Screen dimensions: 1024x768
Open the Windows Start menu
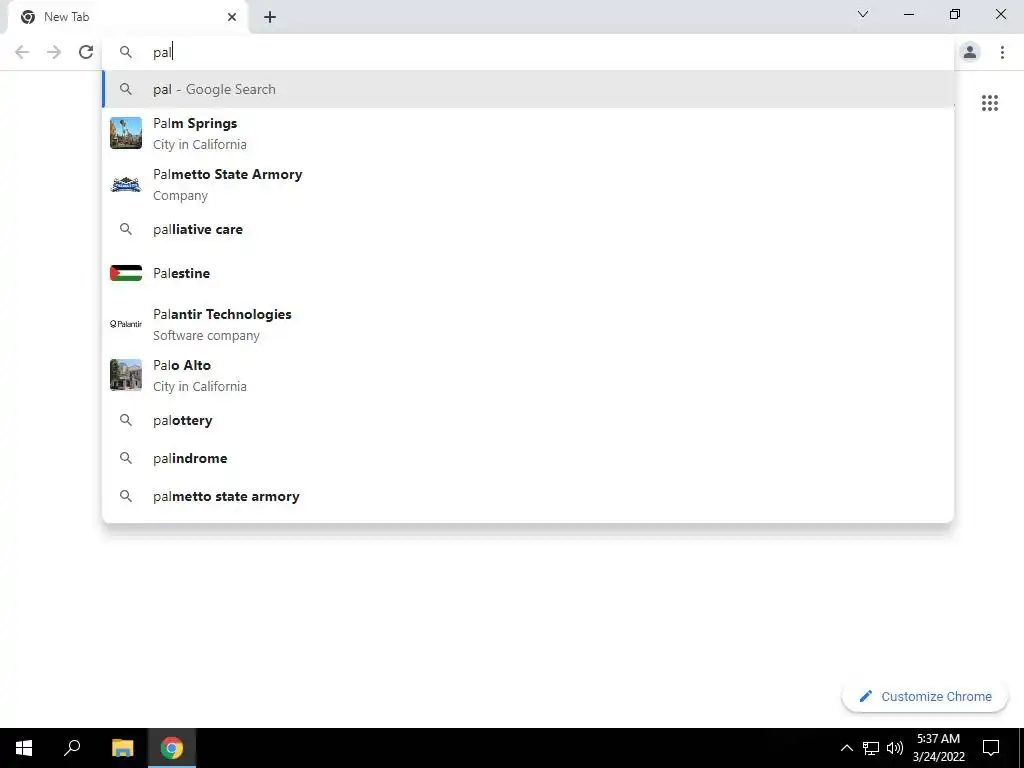point(24,748)
